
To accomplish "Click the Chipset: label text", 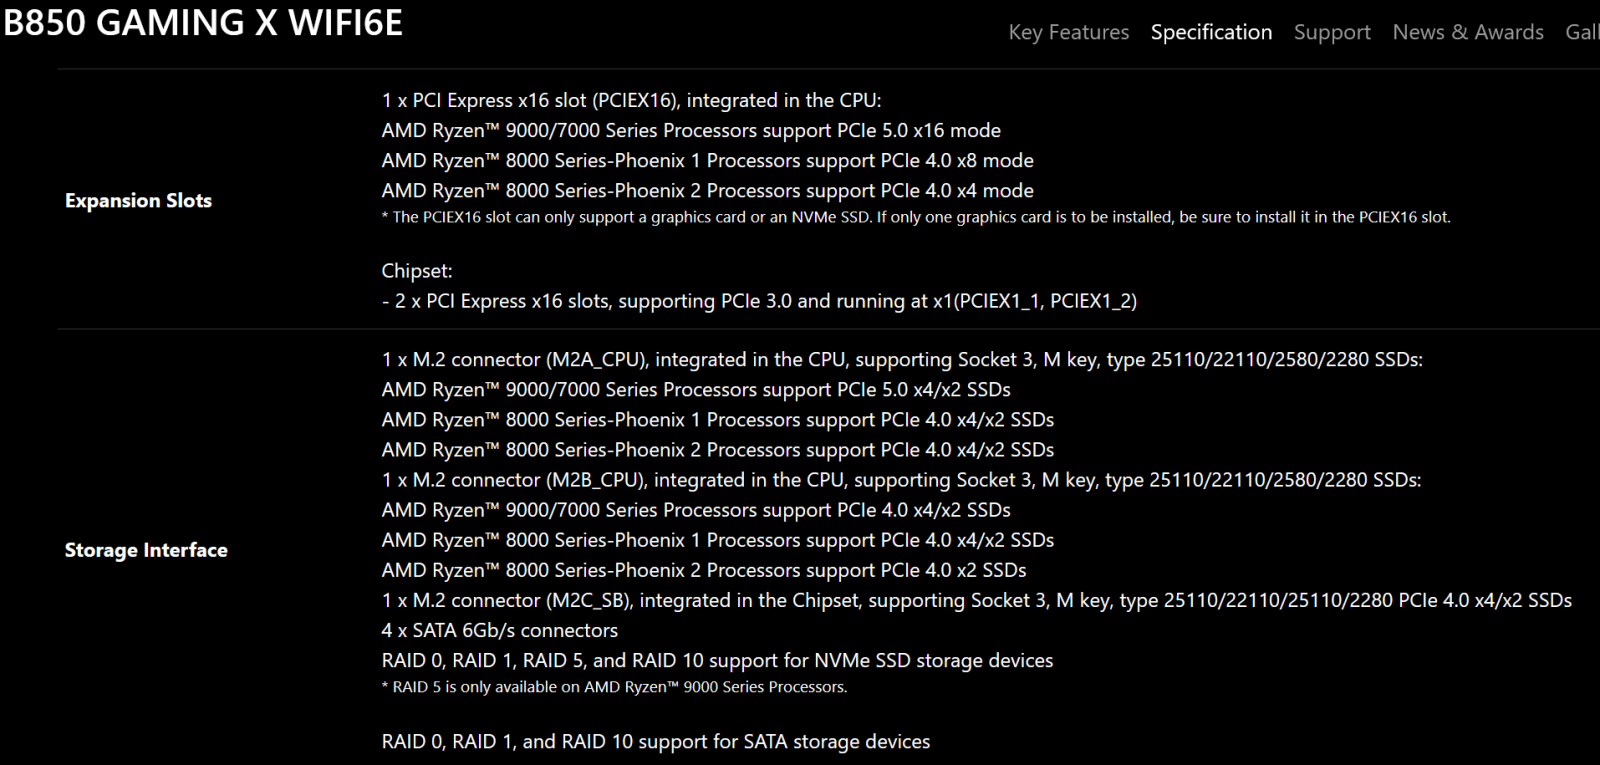I will (x=417, y=271).
